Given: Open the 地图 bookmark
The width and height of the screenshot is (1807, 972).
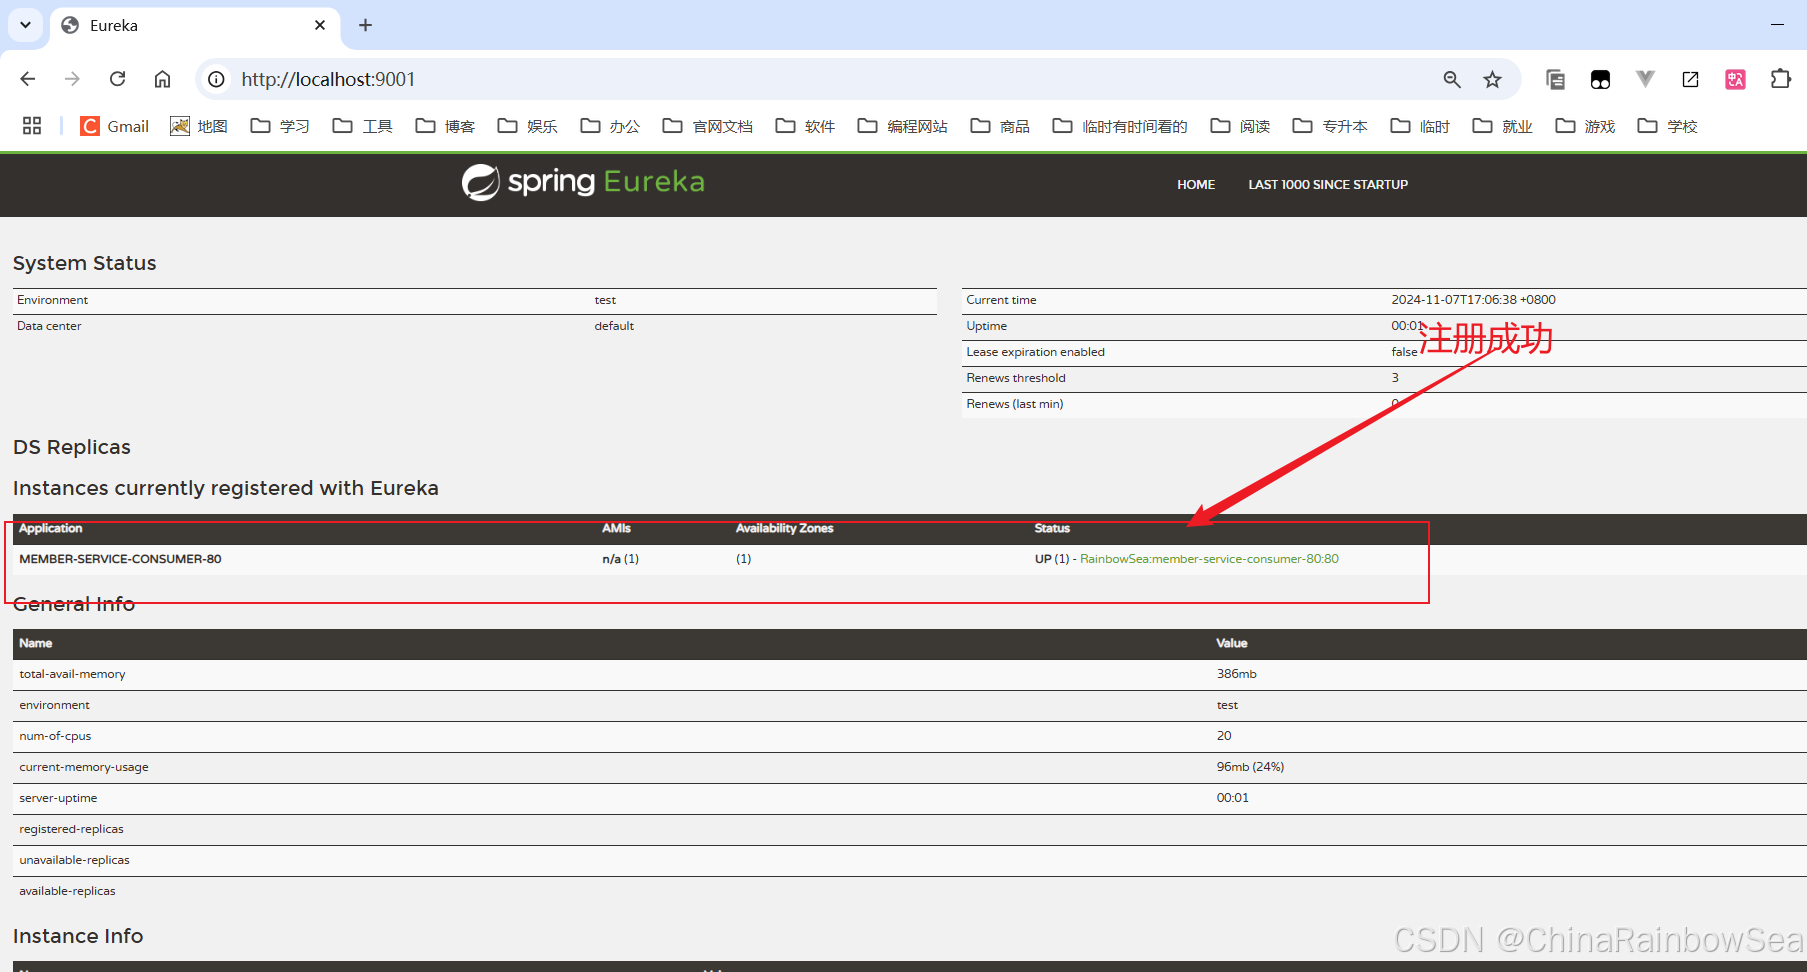Looking at the screenshot, I should [x=199, y=126].
